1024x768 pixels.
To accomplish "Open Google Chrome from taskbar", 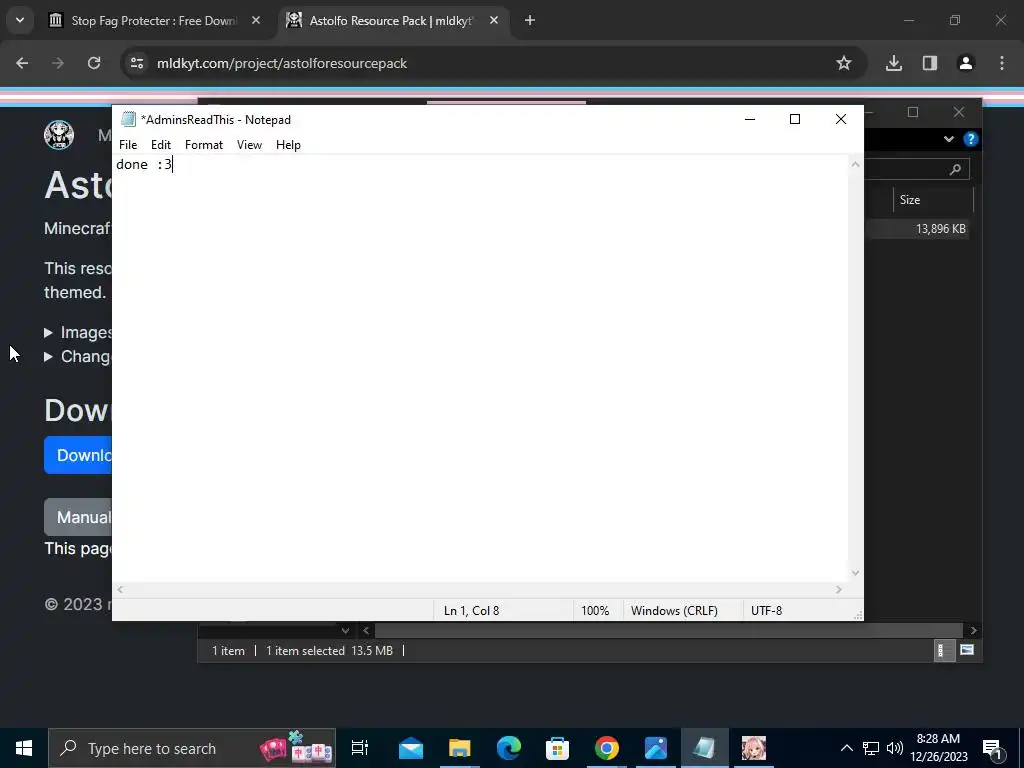I will pos(607,748).
